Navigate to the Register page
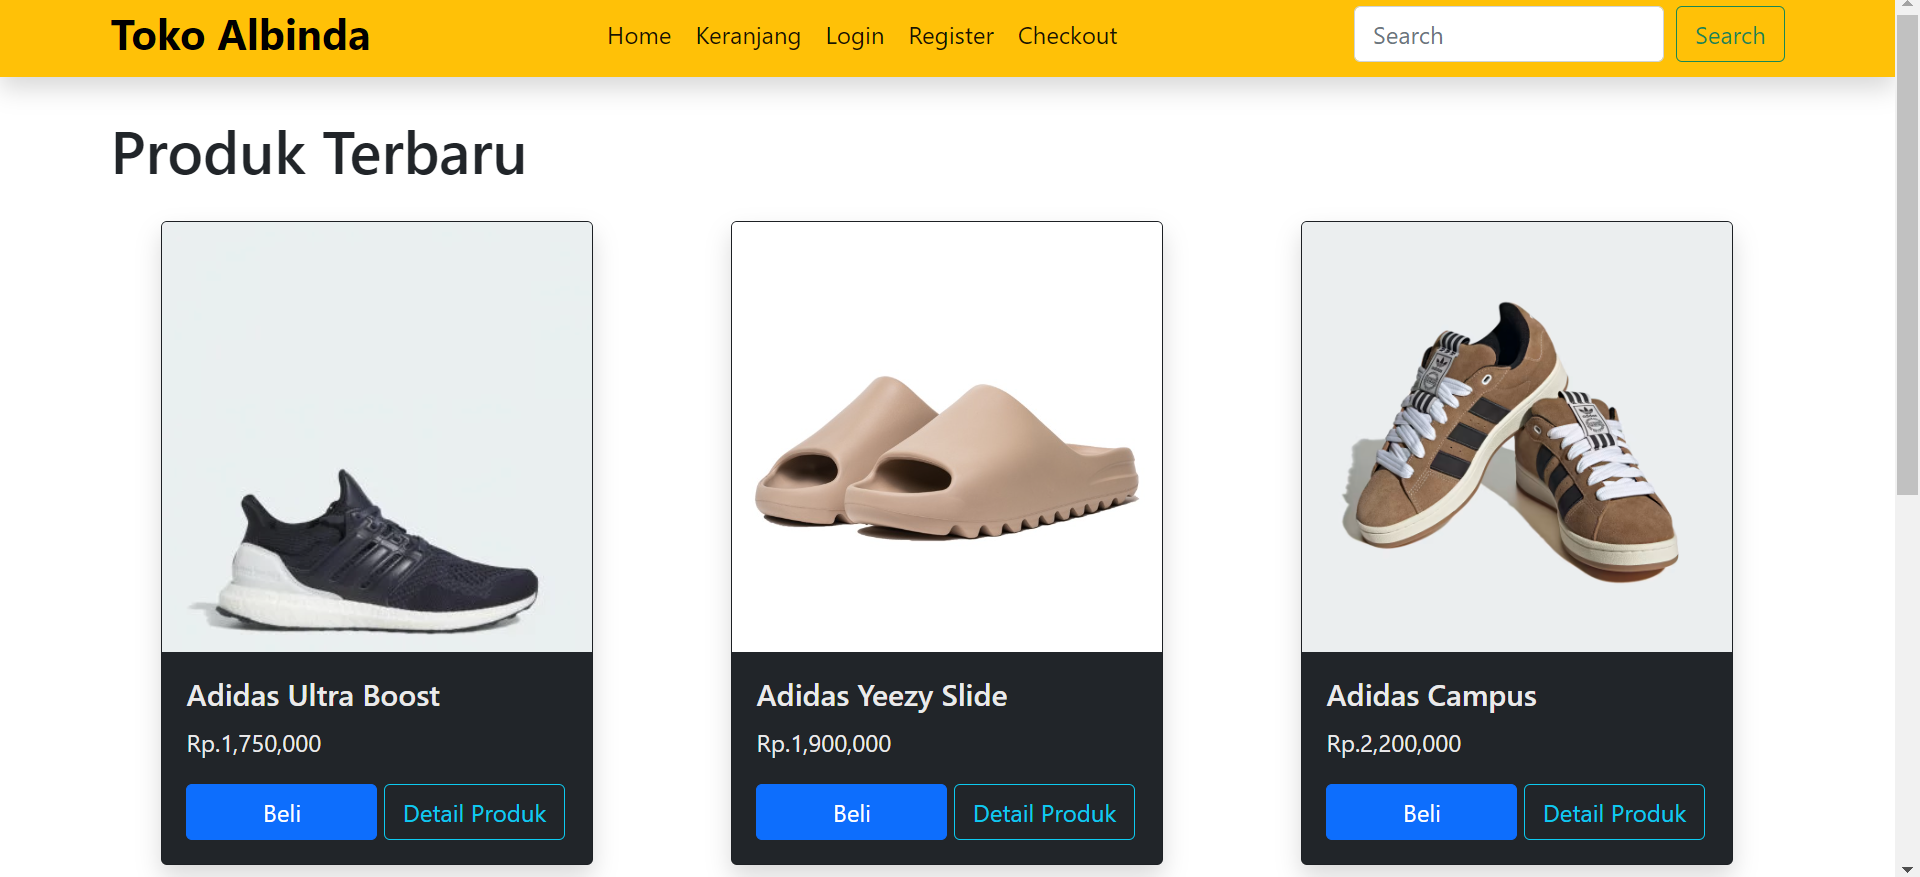Screen dimensions: 1920x877 pyautogui.click(x=951, y=36)
